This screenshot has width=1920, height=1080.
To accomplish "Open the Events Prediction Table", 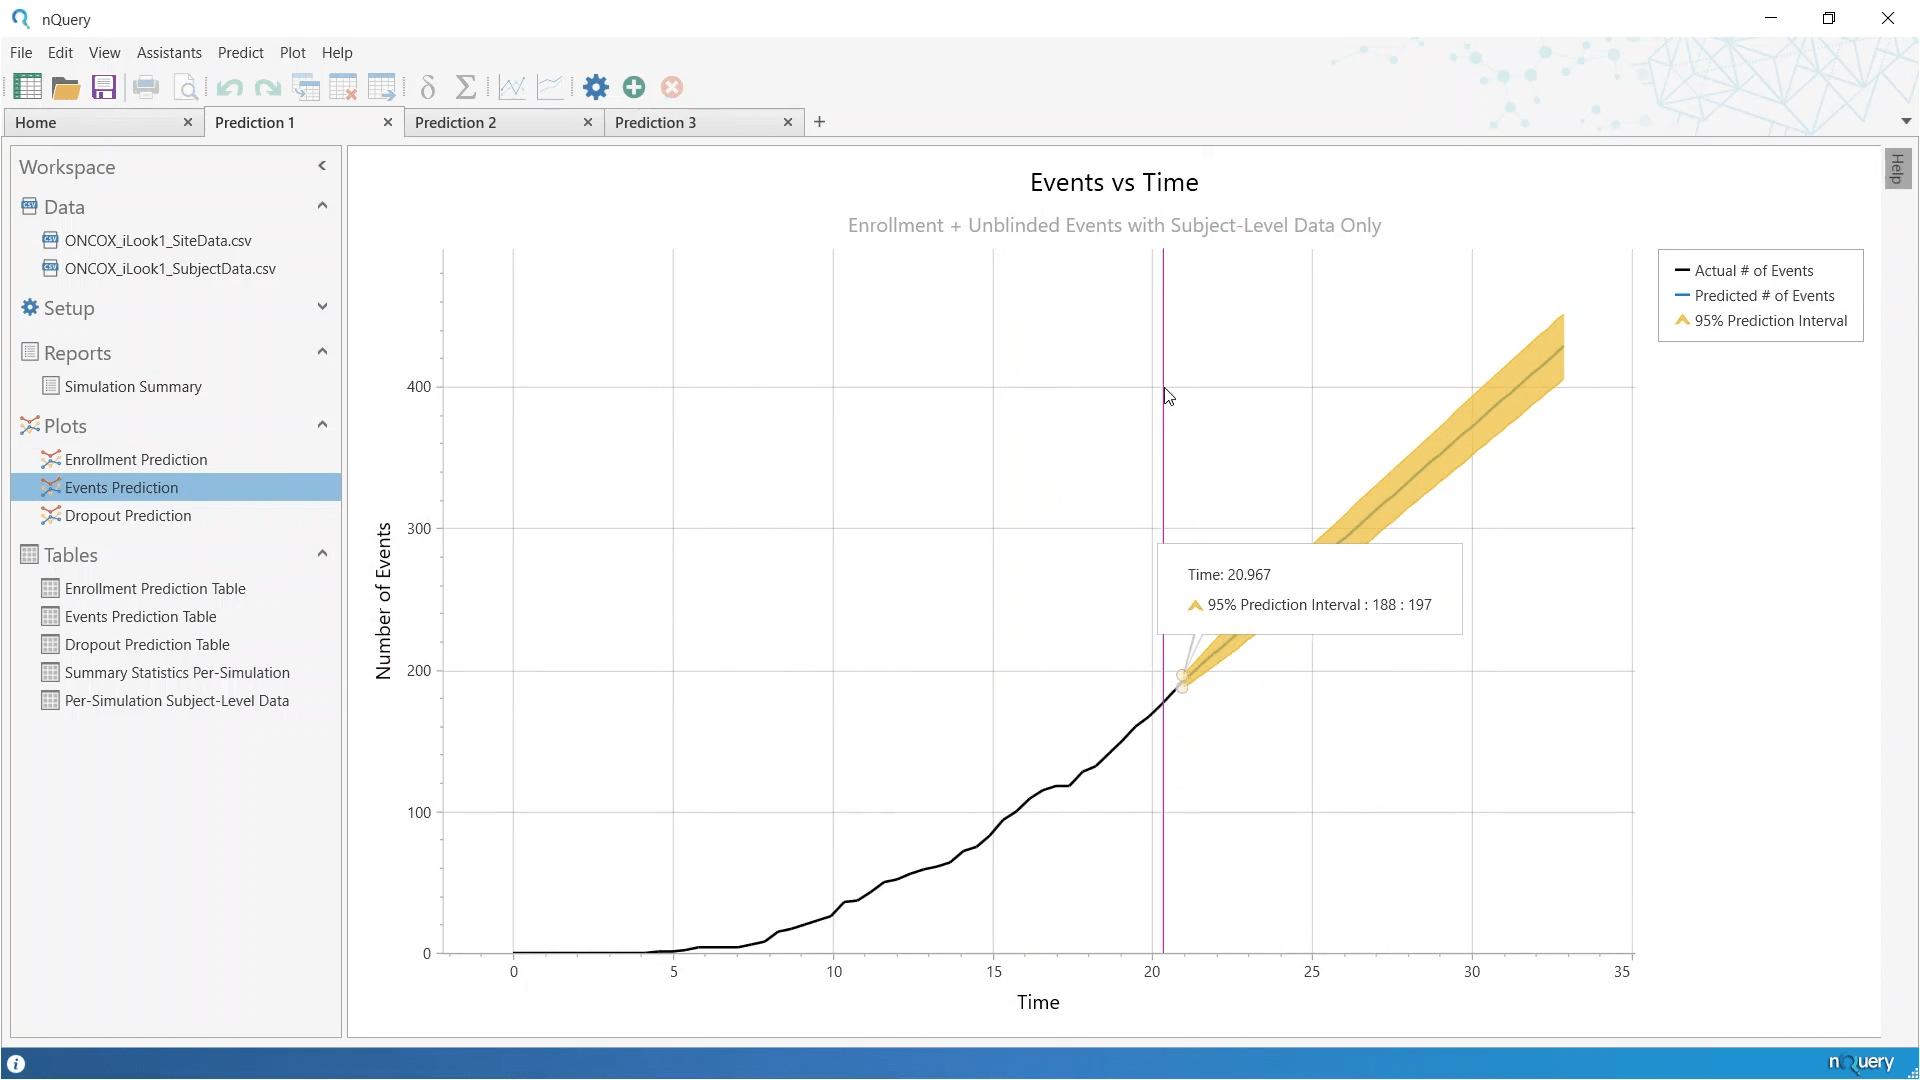I will click(x=140, y=617).
